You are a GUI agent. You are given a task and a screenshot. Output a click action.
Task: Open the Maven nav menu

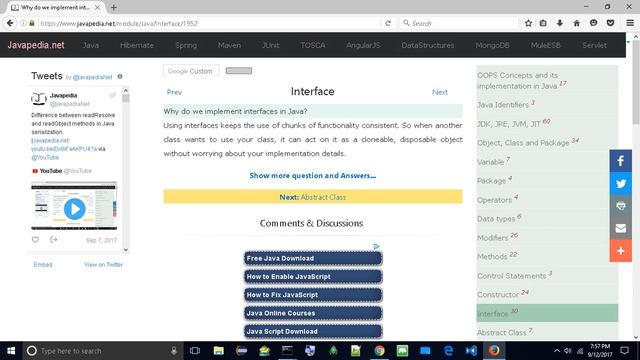point(229,45)
